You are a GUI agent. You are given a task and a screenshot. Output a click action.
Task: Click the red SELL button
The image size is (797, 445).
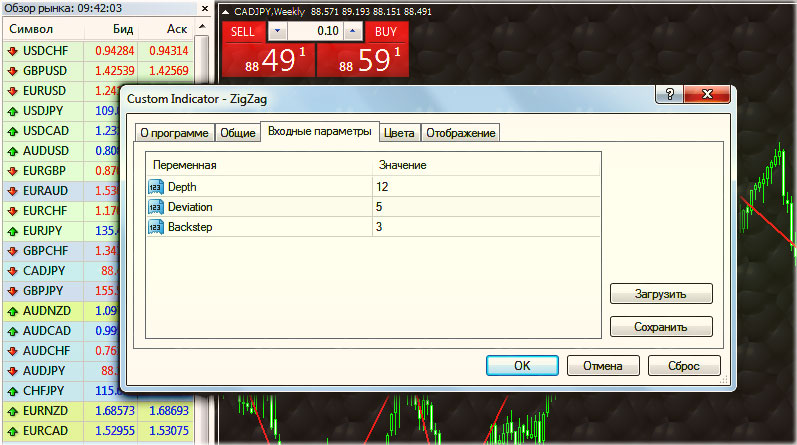click(x=243, y=32)
